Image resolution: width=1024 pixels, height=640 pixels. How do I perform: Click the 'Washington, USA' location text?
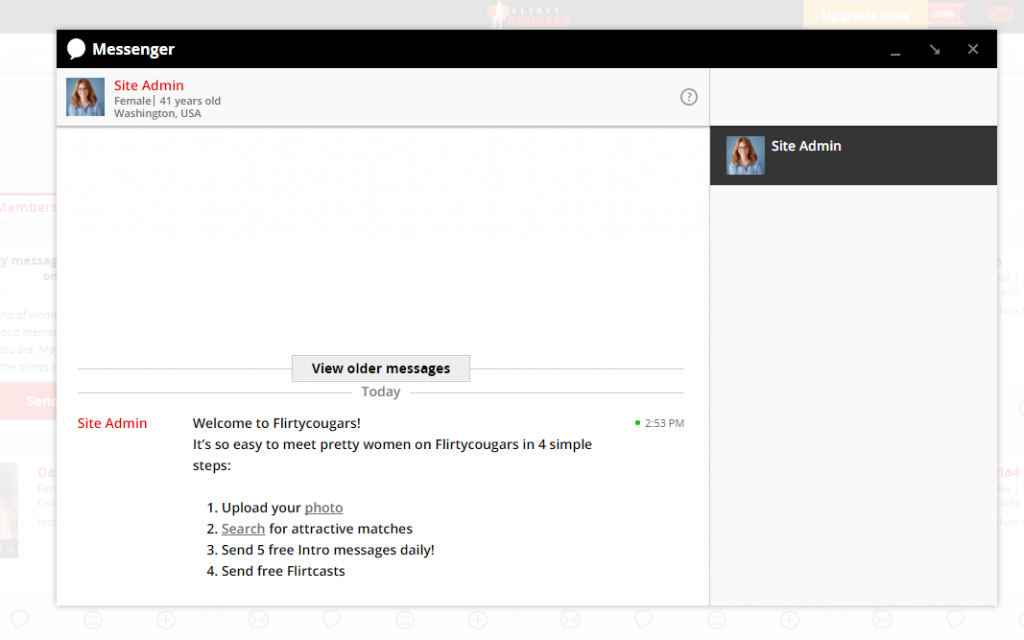pyautogui.click(x=157, y=113)
